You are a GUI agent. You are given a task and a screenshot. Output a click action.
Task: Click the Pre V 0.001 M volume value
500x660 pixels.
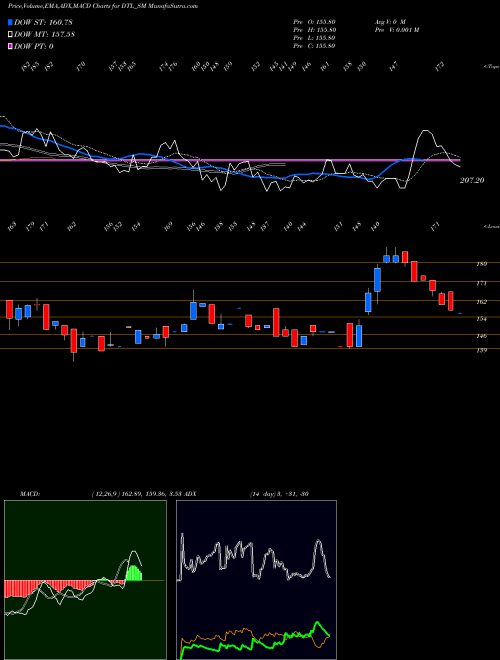pos(396,30)
